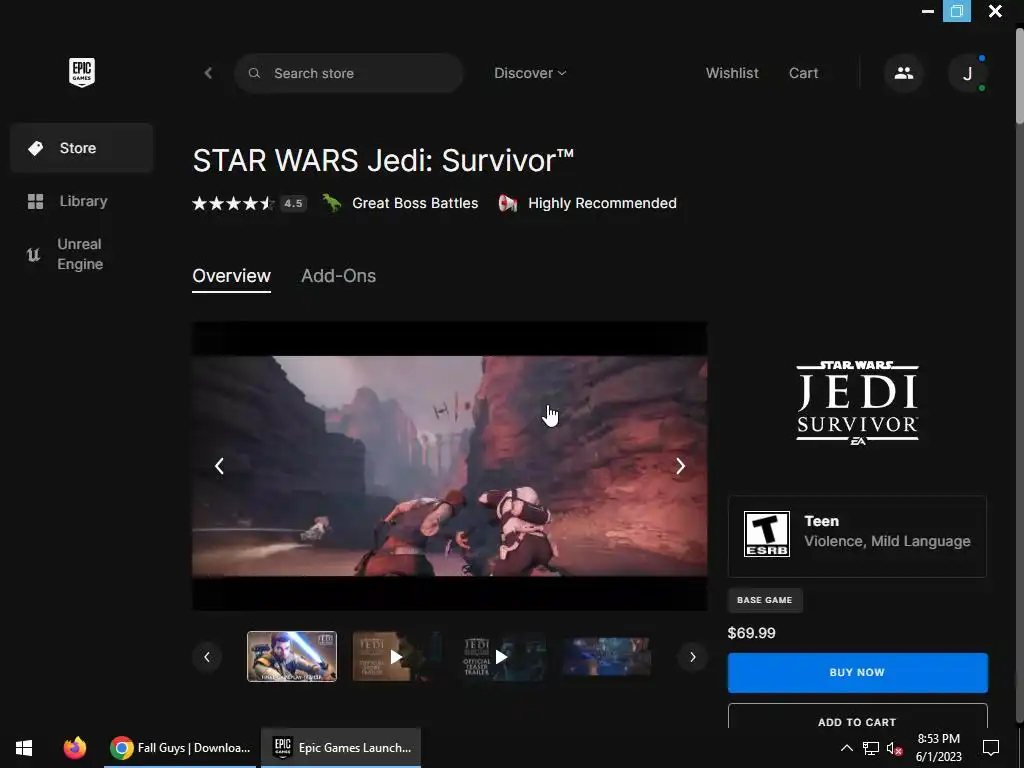
Task: Go to previous thumbnails in carousel strip
Action: (207, 657)
